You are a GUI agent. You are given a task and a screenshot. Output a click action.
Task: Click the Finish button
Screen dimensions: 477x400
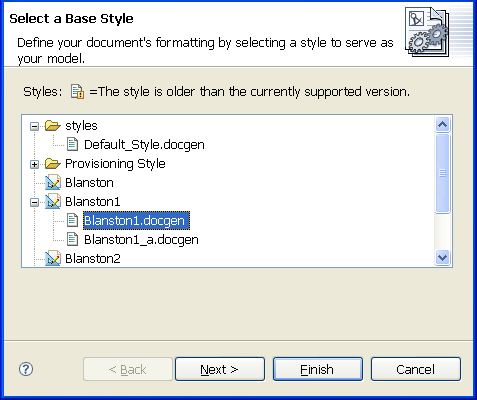click(x=318, y=369)
